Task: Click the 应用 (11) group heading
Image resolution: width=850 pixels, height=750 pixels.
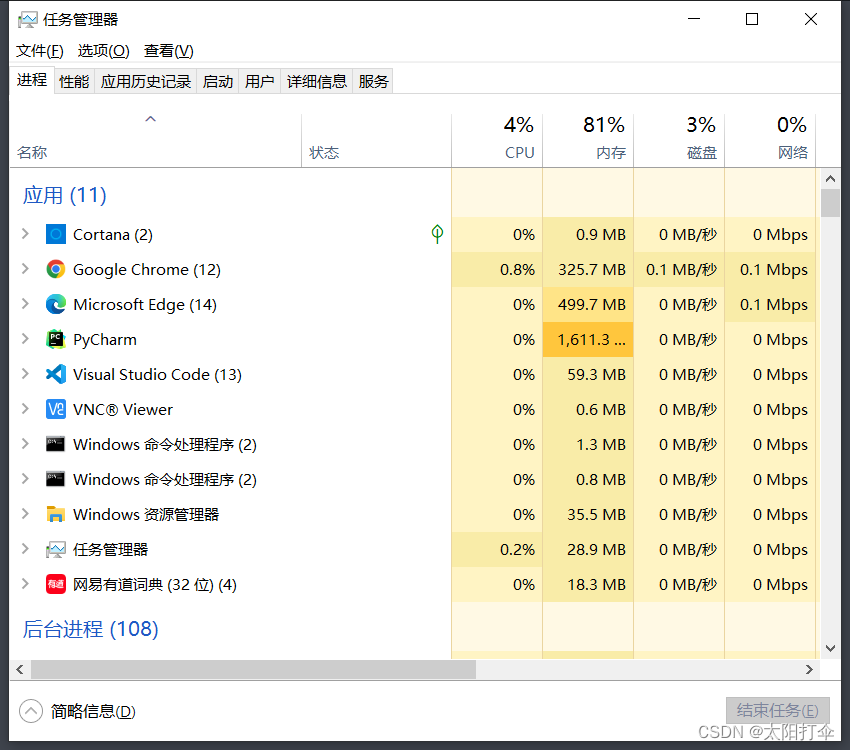Action: tap(65, 195)
